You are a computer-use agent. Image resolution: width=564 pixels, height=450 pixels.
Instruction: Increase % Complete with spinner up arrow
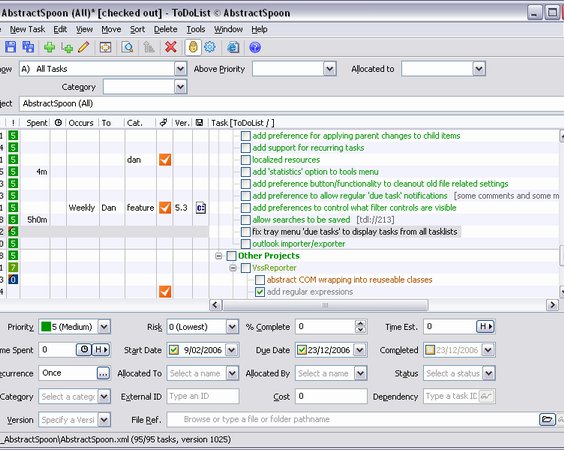tap(360, 323)
